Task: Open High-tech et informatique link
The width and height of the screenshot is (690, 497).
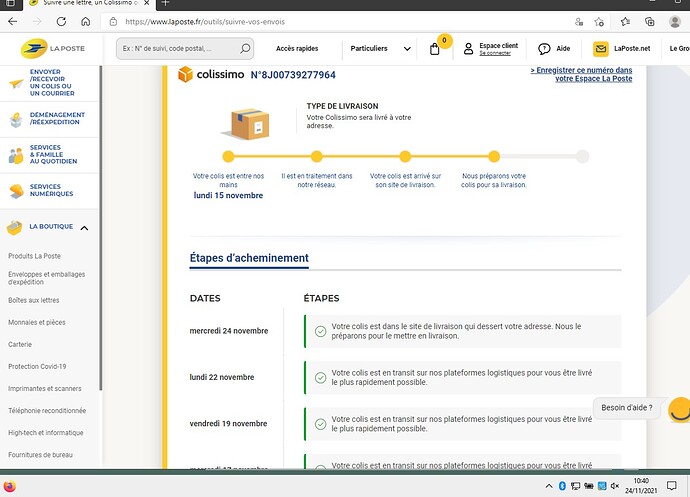Action: tap(45, 432)
